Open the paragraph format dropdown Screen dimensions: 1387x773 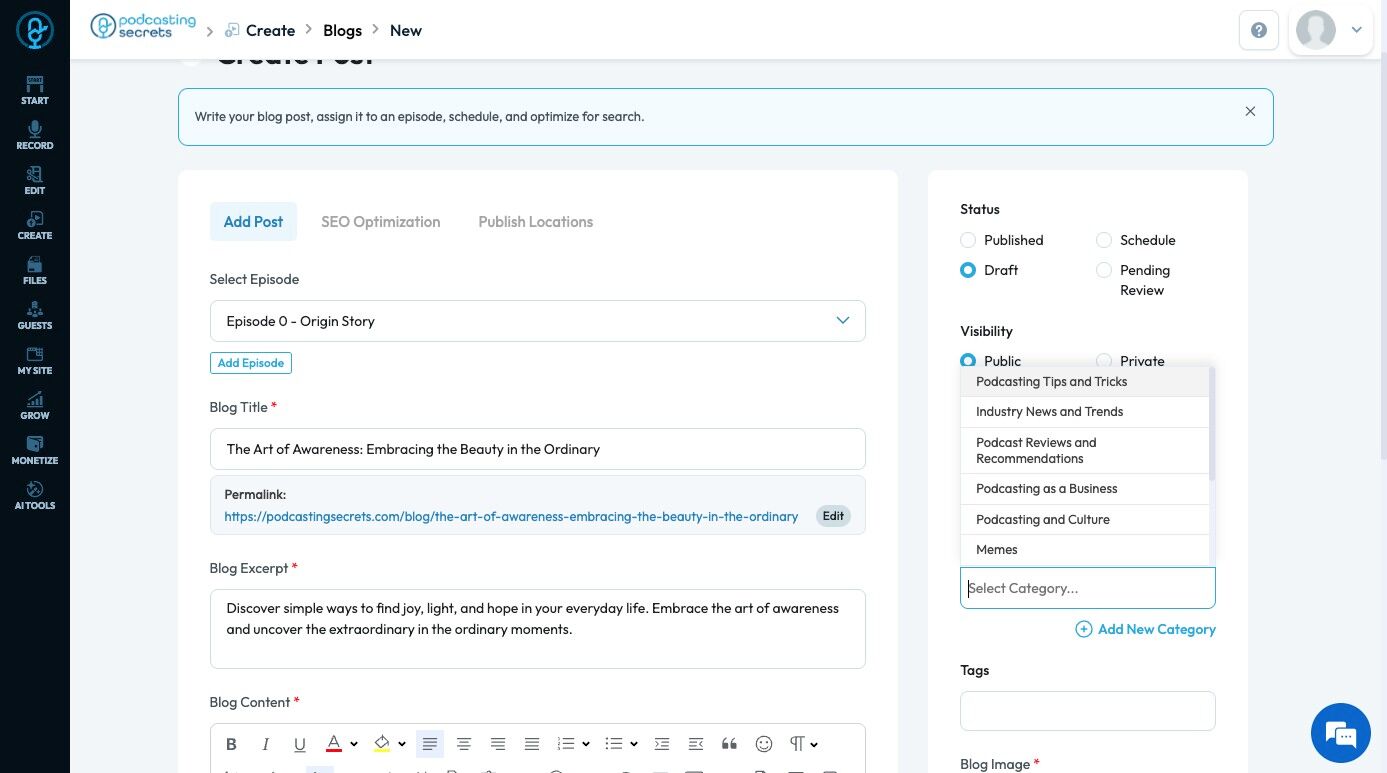click(x=804, y=744)
